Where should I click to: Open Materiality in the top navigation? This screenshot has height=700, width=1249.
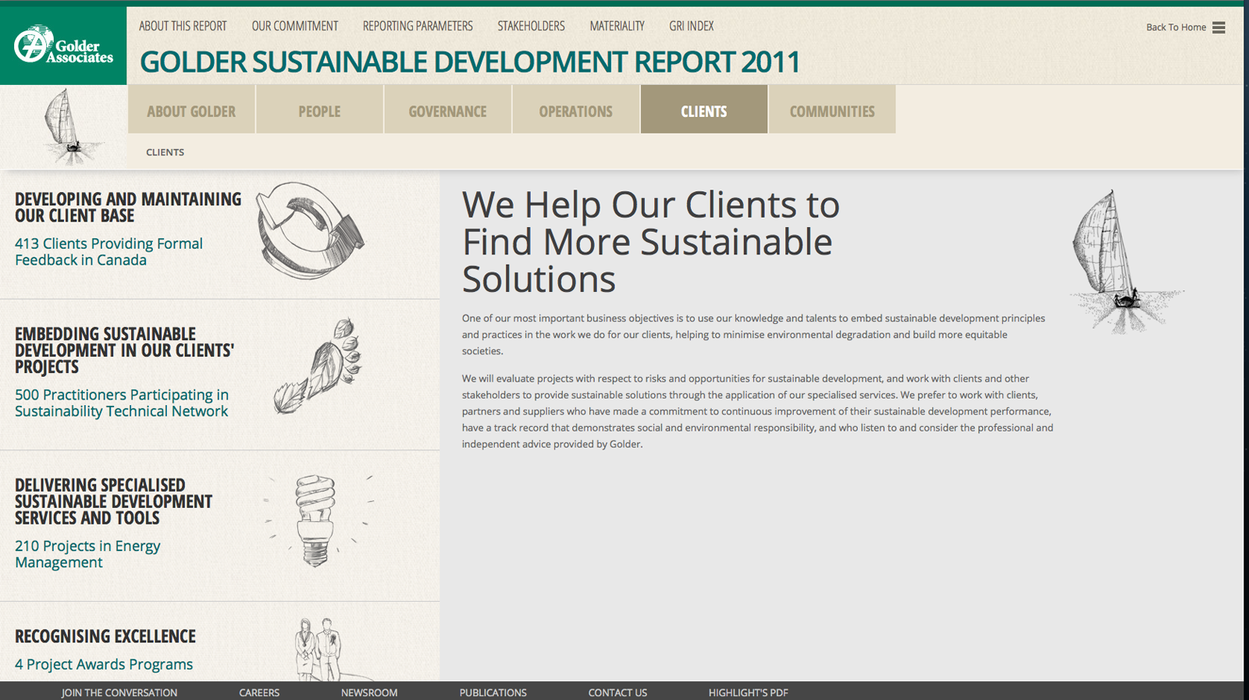617,26
